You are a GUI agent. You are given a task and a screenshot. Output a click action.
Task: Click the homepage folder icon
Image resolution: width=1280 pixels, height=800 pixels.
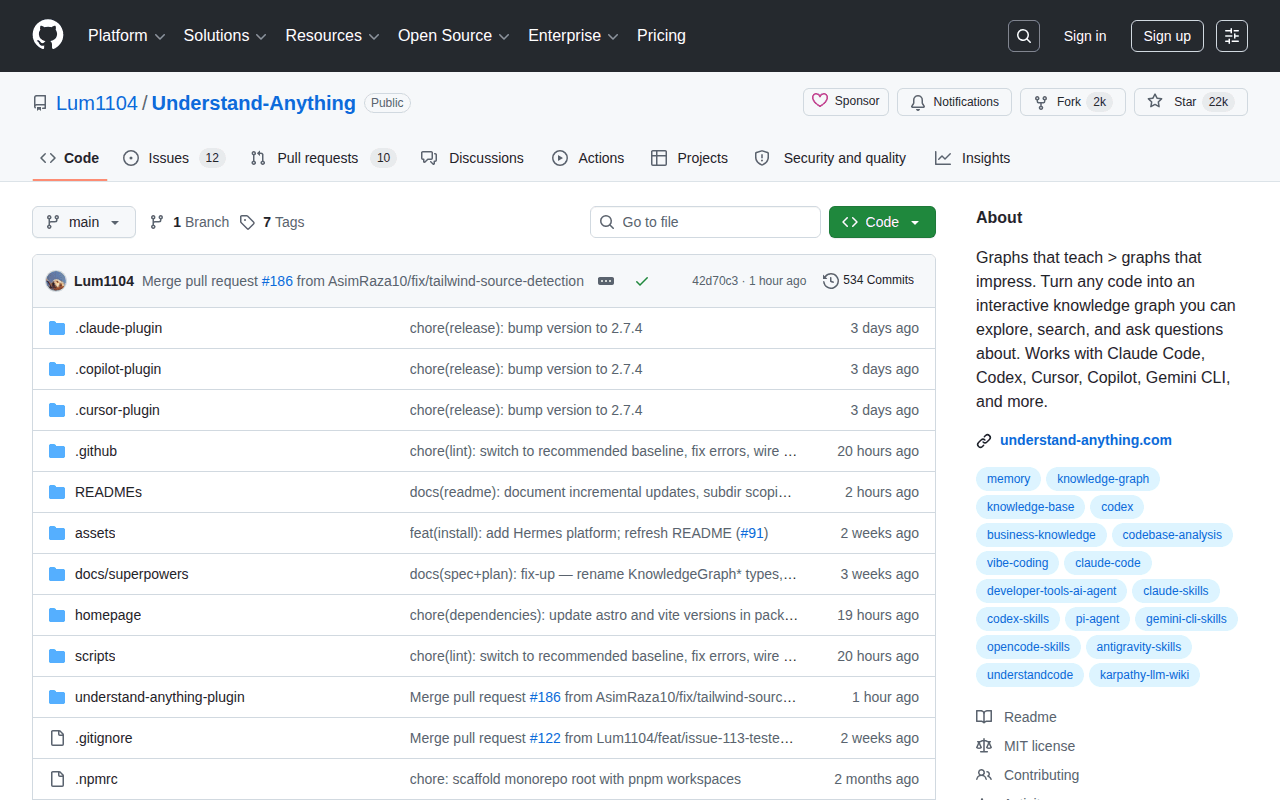tap(57, 615)
